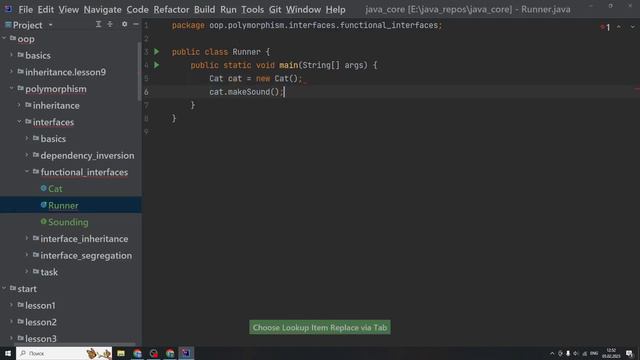Viewport: 640px width, 360px height.
Task: Collapse the start folder
Action: (x=4, y=289)
